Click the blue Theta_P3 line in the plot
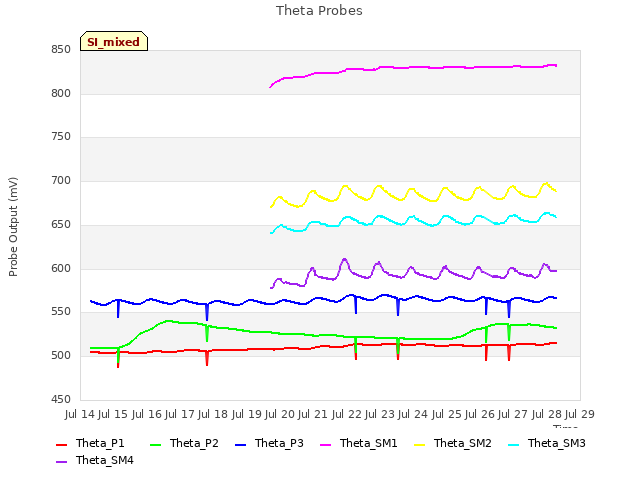The height and width of the screenshot is (480, 640). [x=322, y=299]
